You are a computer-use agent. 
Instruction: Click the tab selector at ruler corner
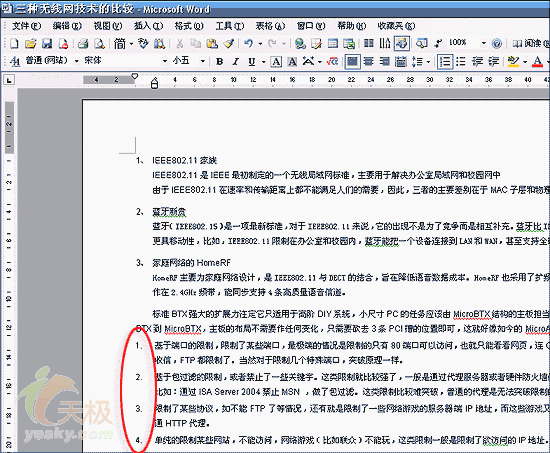point(9,80)
